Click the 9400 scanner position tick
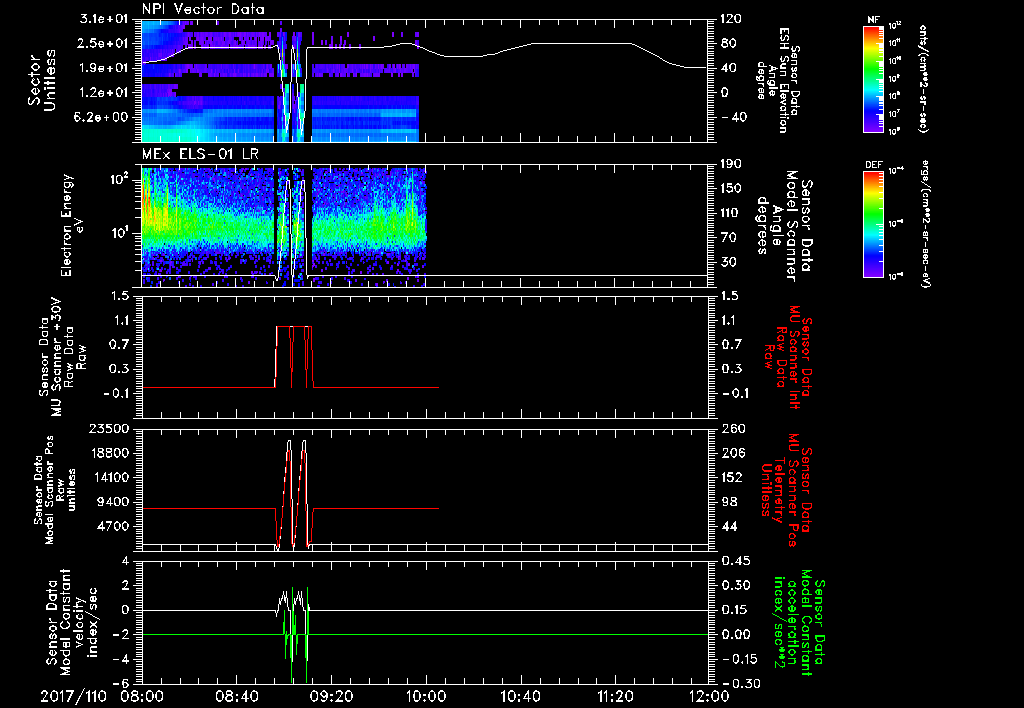 [x=114, y=502]
